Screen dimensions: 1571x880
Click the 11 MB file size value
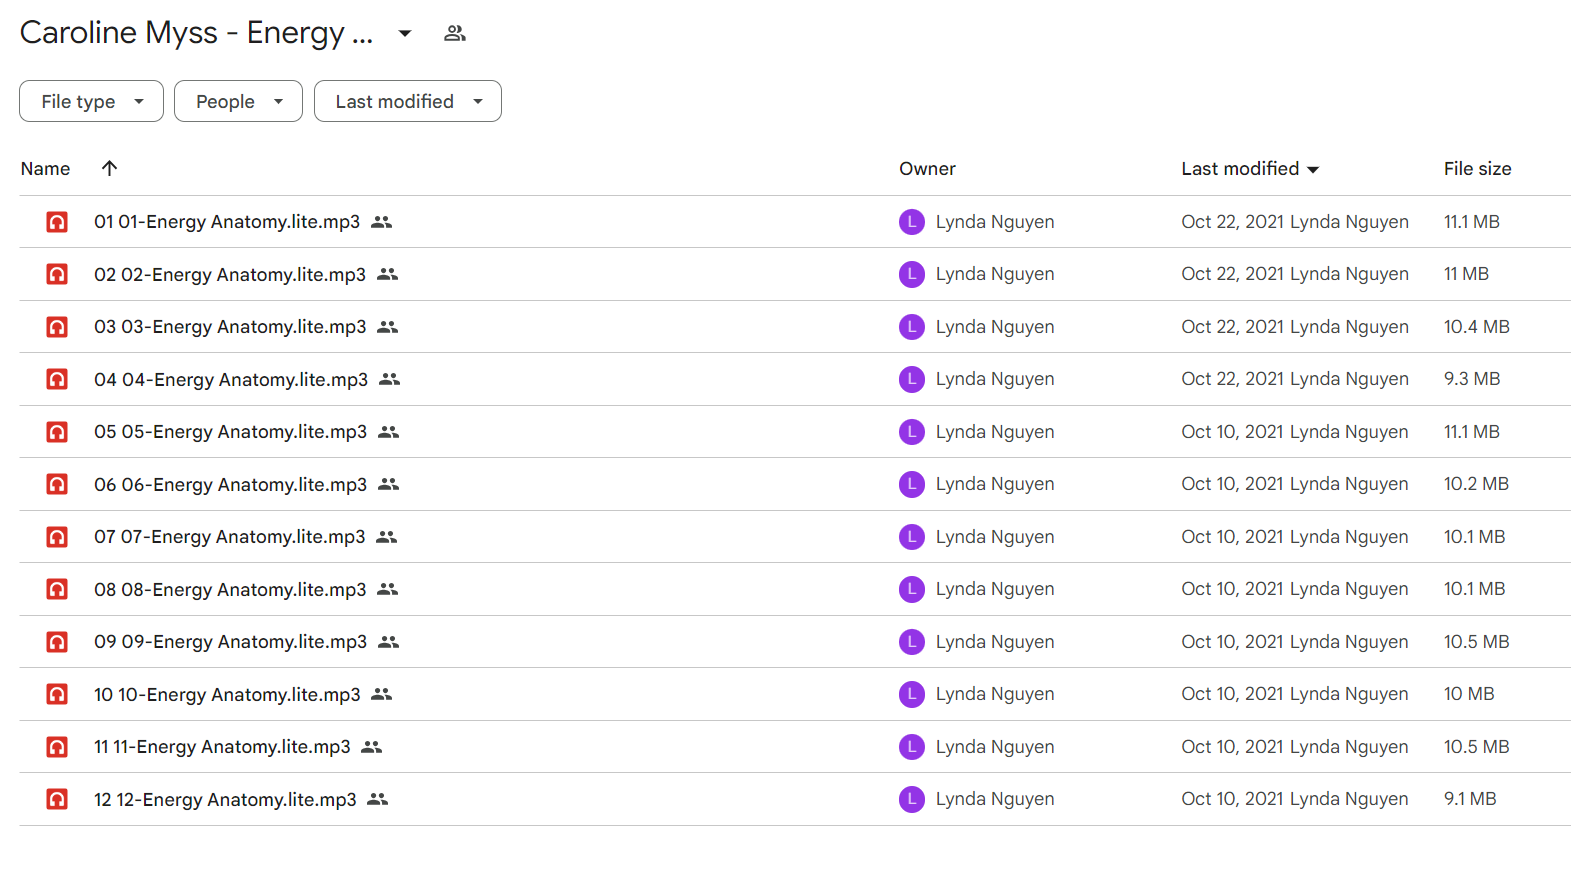1466,274
